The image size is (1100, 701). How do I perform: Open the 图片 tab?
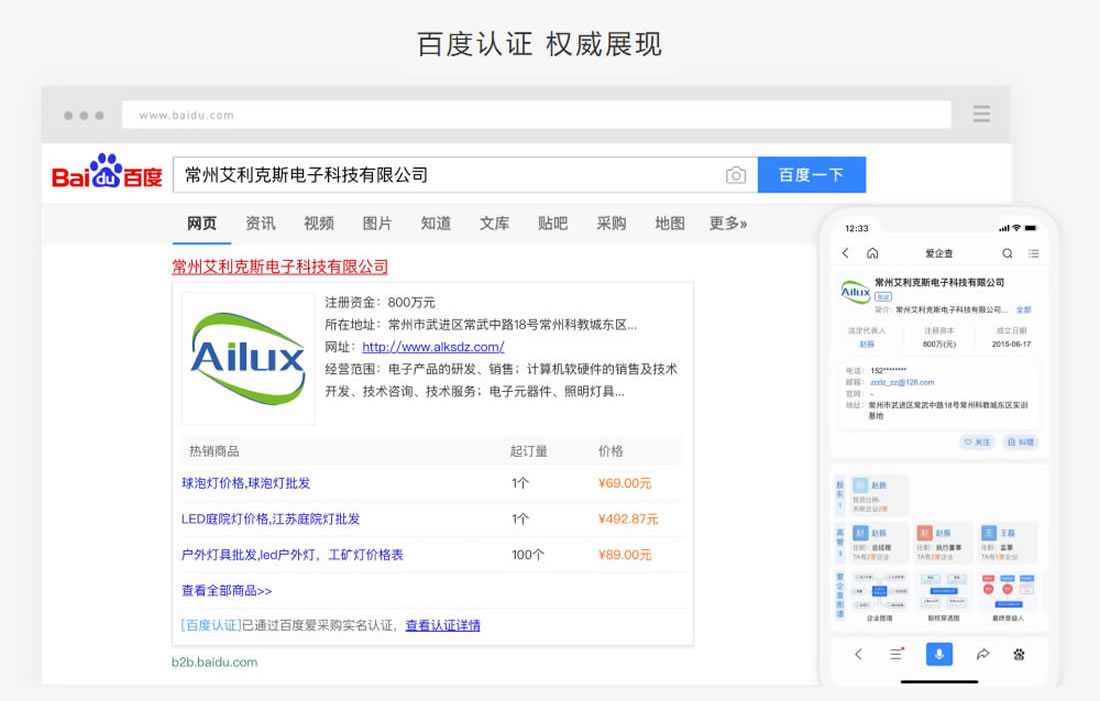pos(377,223)
